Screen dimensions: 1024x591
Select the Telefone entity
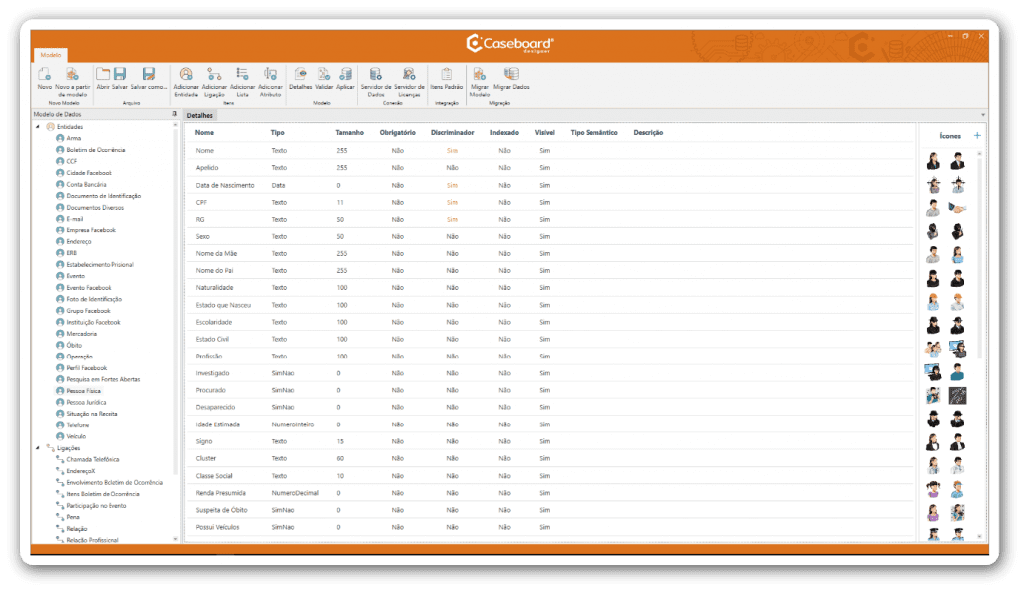click(x=78, y=425)
